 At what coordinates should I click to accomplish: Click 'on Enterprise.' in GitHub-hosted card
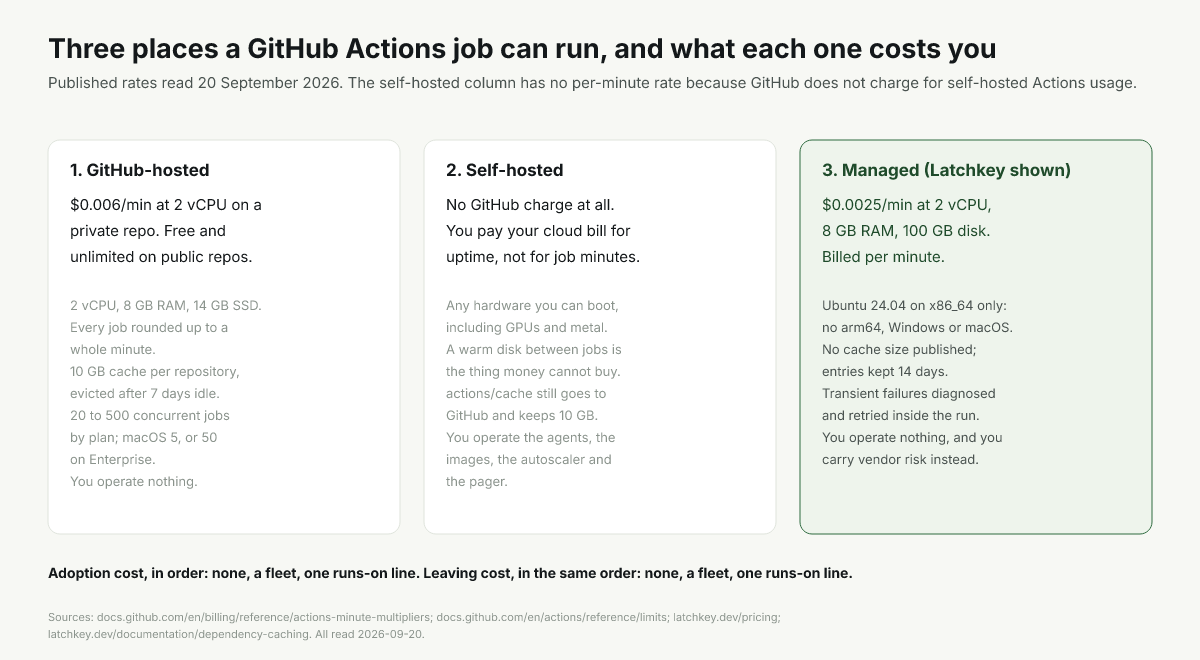pyautogui.click(x=114, y=459)
